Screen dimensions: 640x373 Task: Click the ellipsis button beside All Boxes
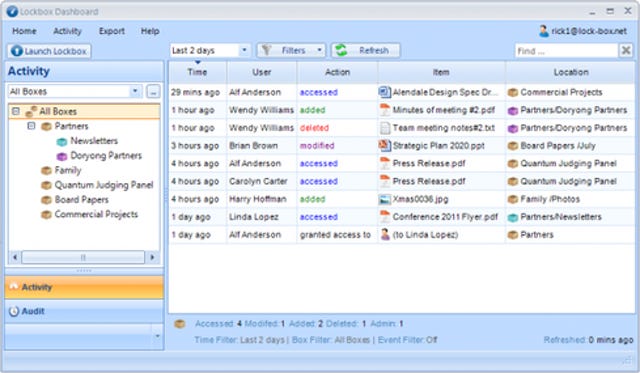153,91
